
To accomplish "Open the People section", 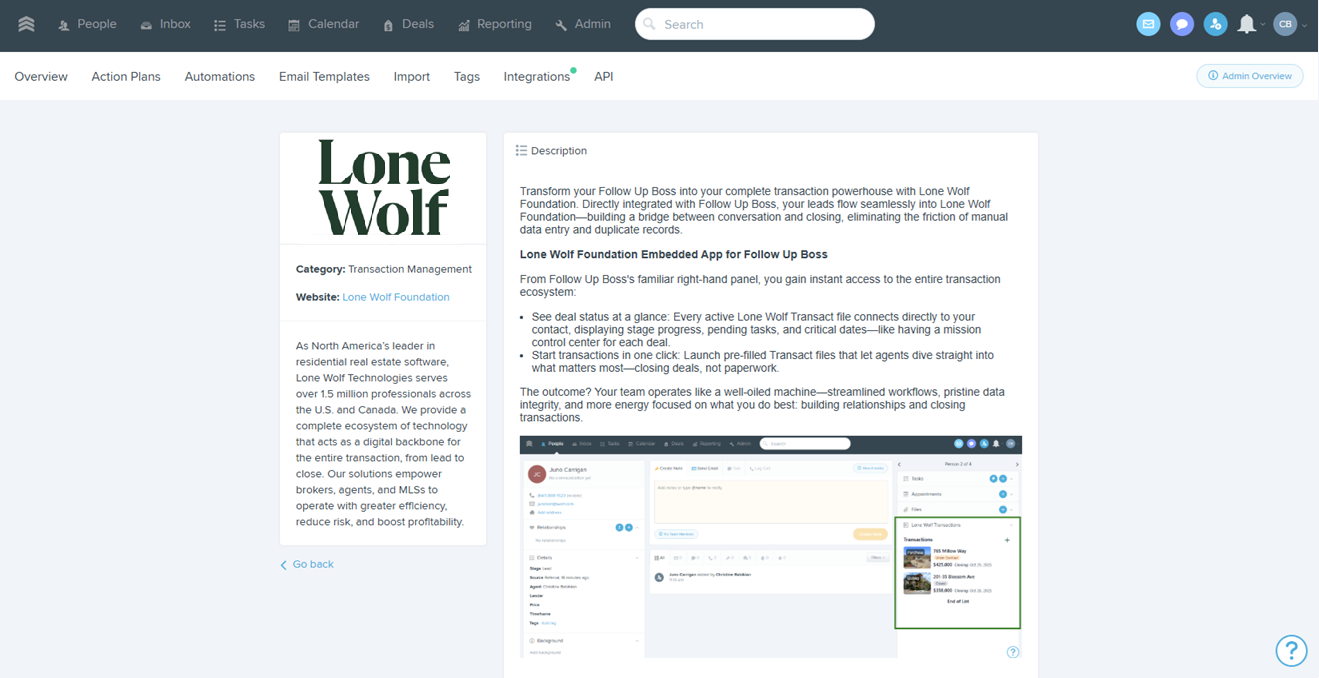I will click(87, 24).
